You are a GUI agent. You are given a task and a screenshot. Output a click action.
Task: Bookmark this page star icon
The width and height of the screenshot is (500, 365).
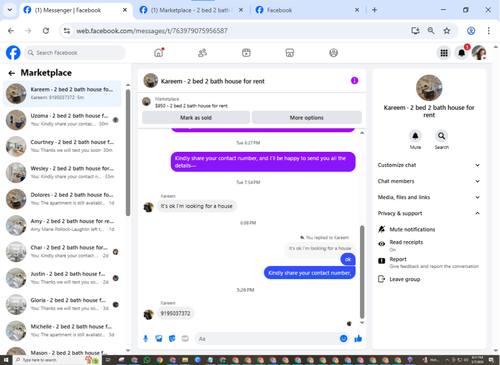click(447, 31)
